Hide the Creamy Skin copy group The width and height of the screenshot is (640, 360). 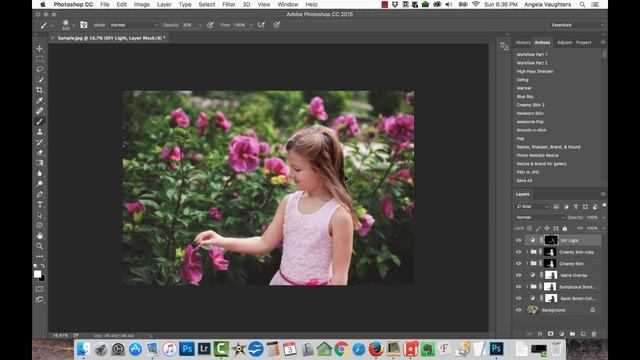tap(518, 252)
